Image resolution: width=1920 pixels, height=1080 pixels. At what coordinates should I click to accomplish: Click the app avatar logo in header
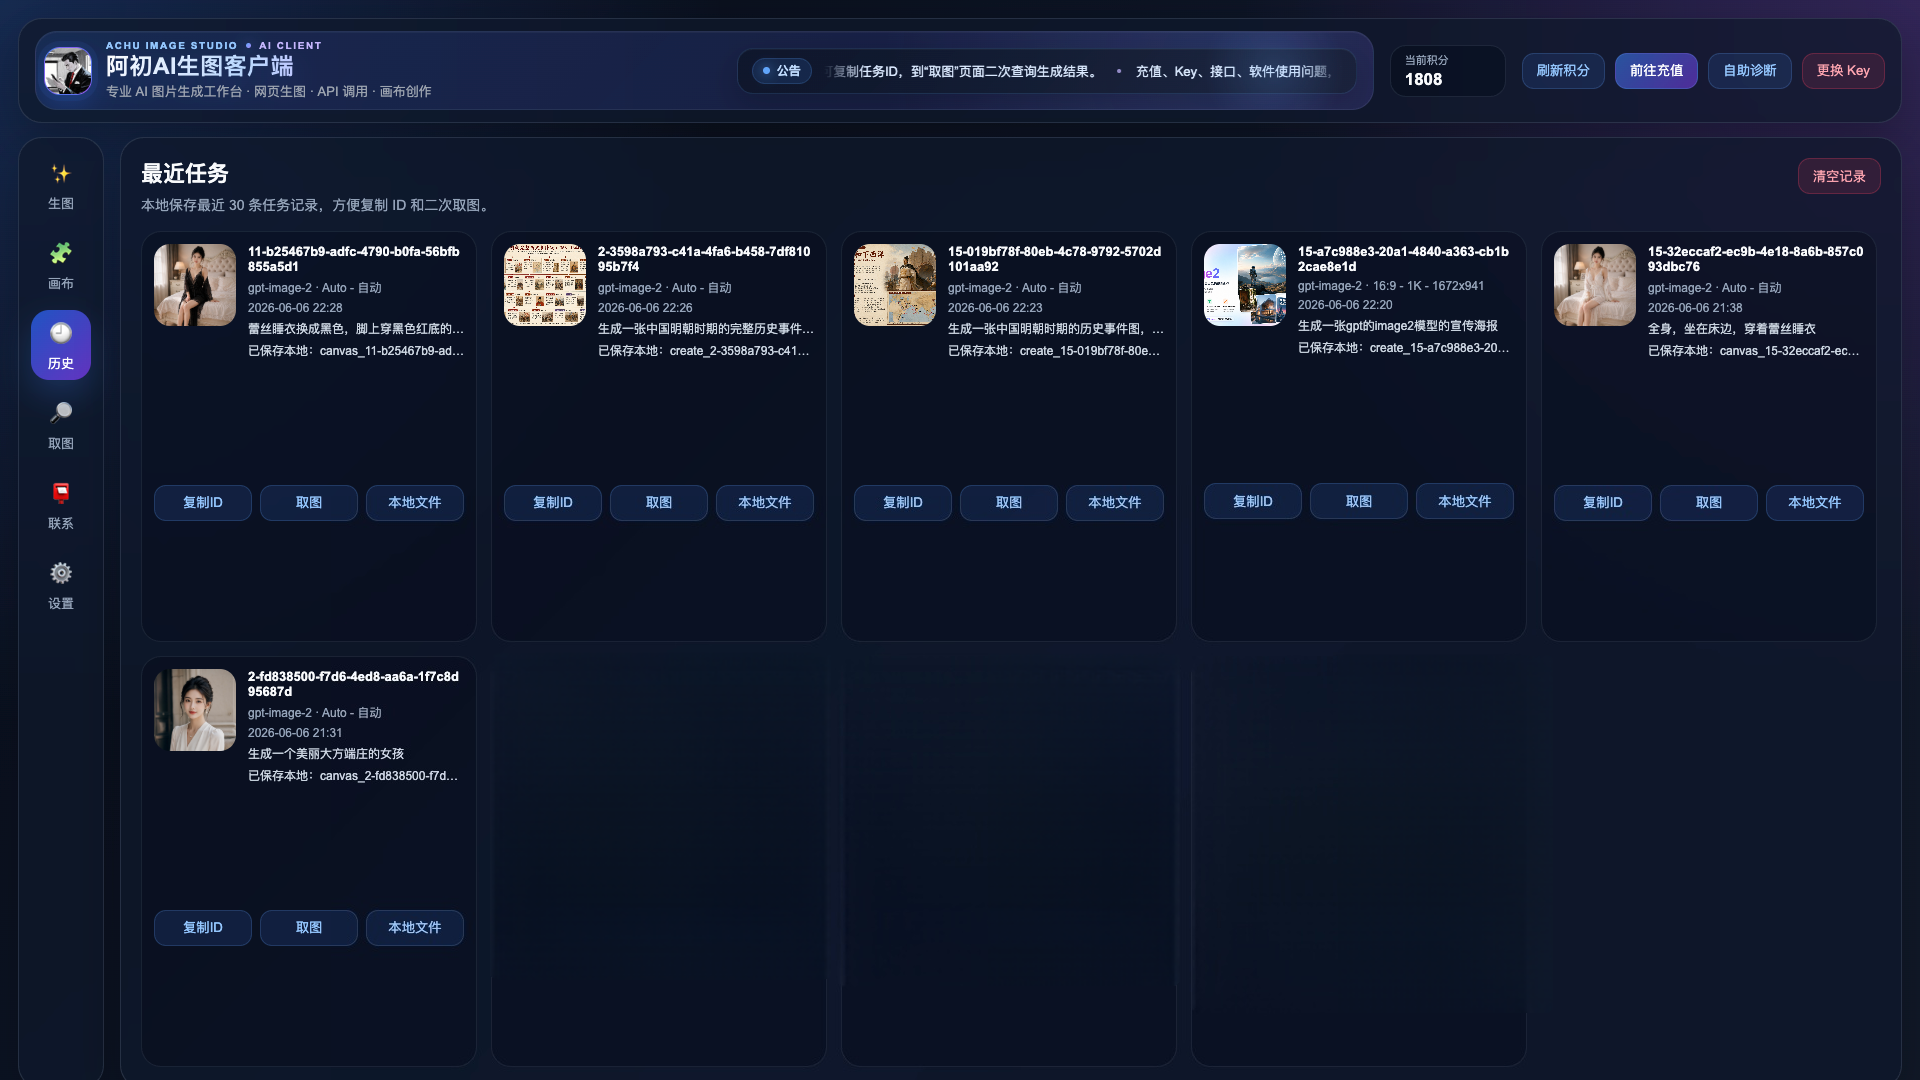tap(68, 70)
